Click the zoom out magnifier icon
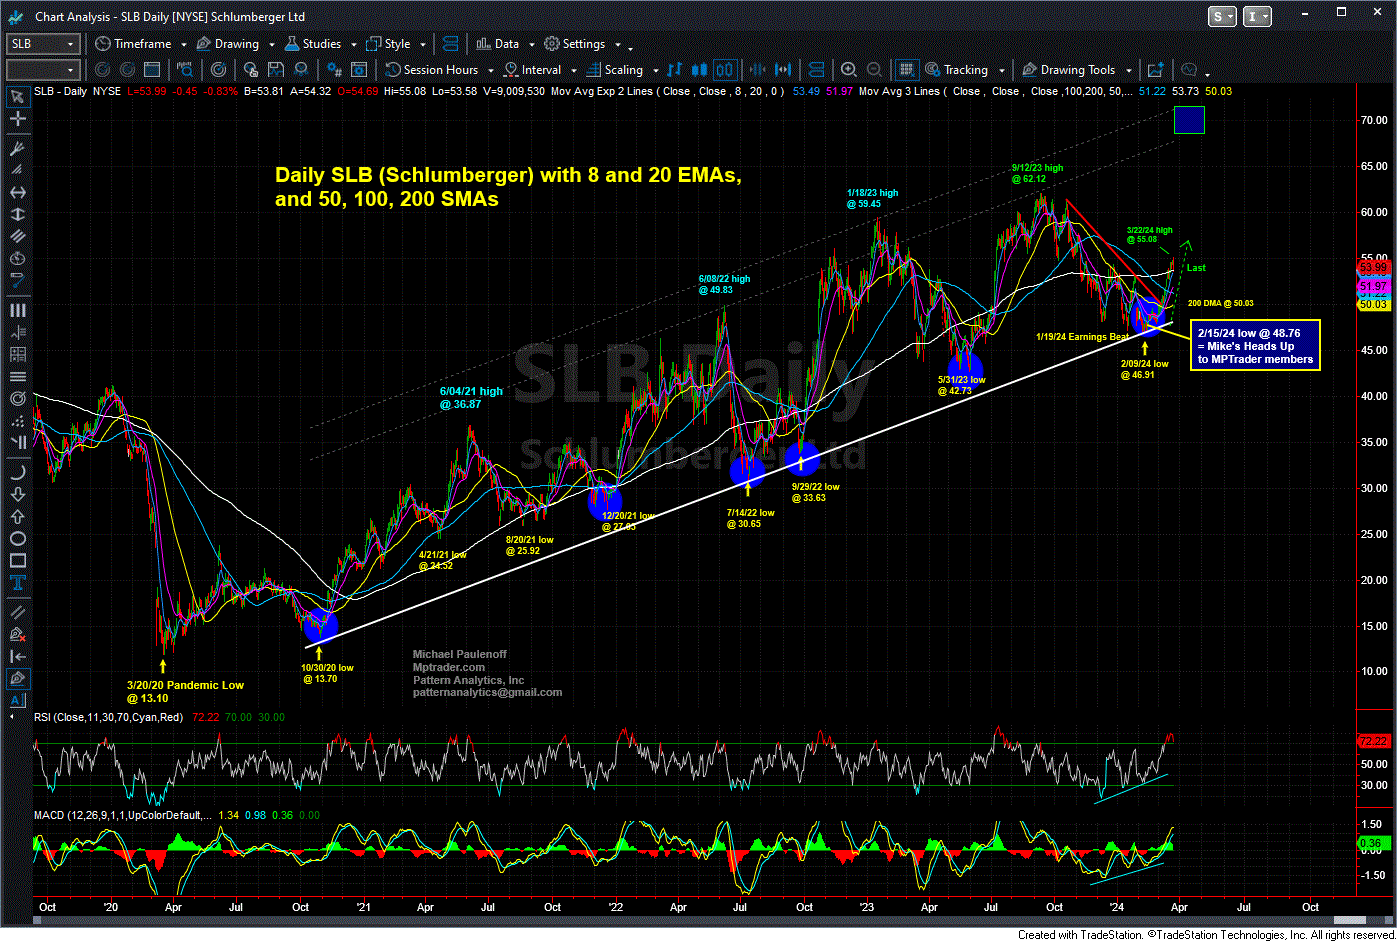This screenshot has width=1397, height=941. coord(874,70)
